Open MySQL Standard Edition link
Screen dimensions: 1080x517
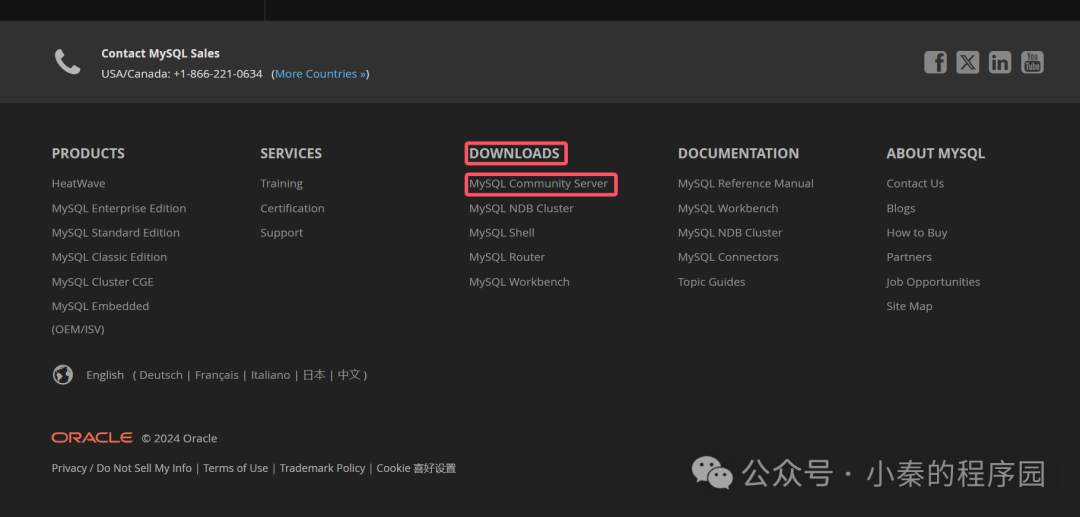click(x=116, y=233)
